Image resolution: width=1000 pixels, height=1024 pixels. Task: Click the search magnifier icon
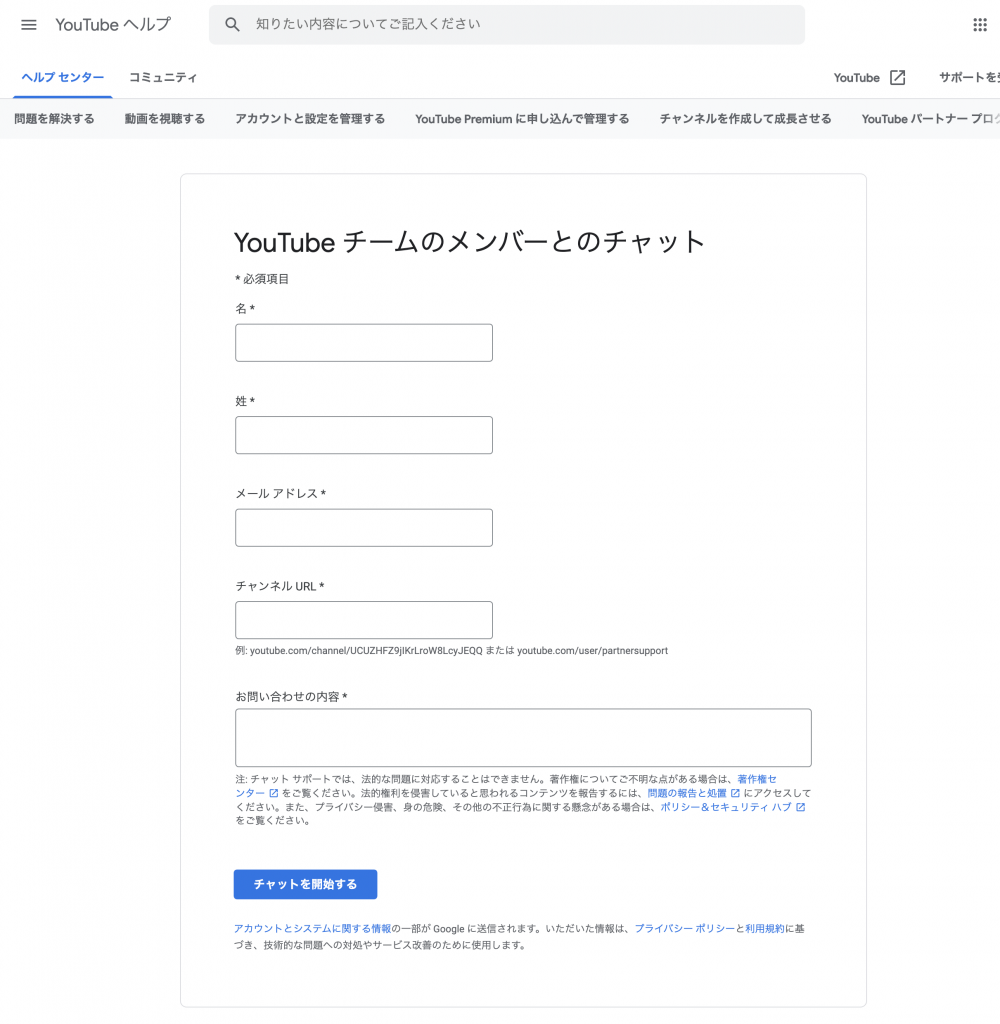[232, 25]
